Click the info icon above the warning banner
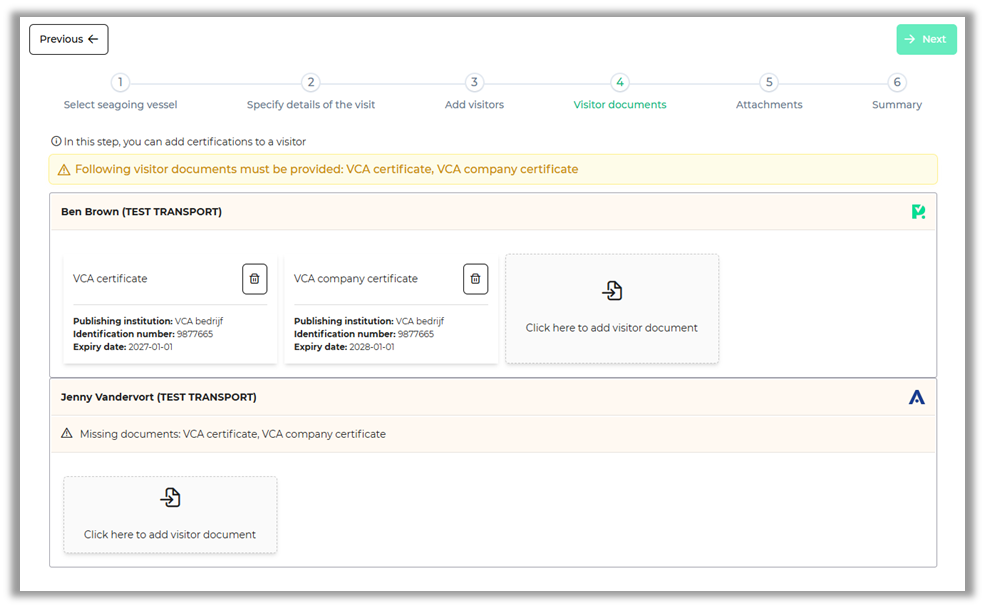This screenshot has width=985, height=608. point(56,142)
